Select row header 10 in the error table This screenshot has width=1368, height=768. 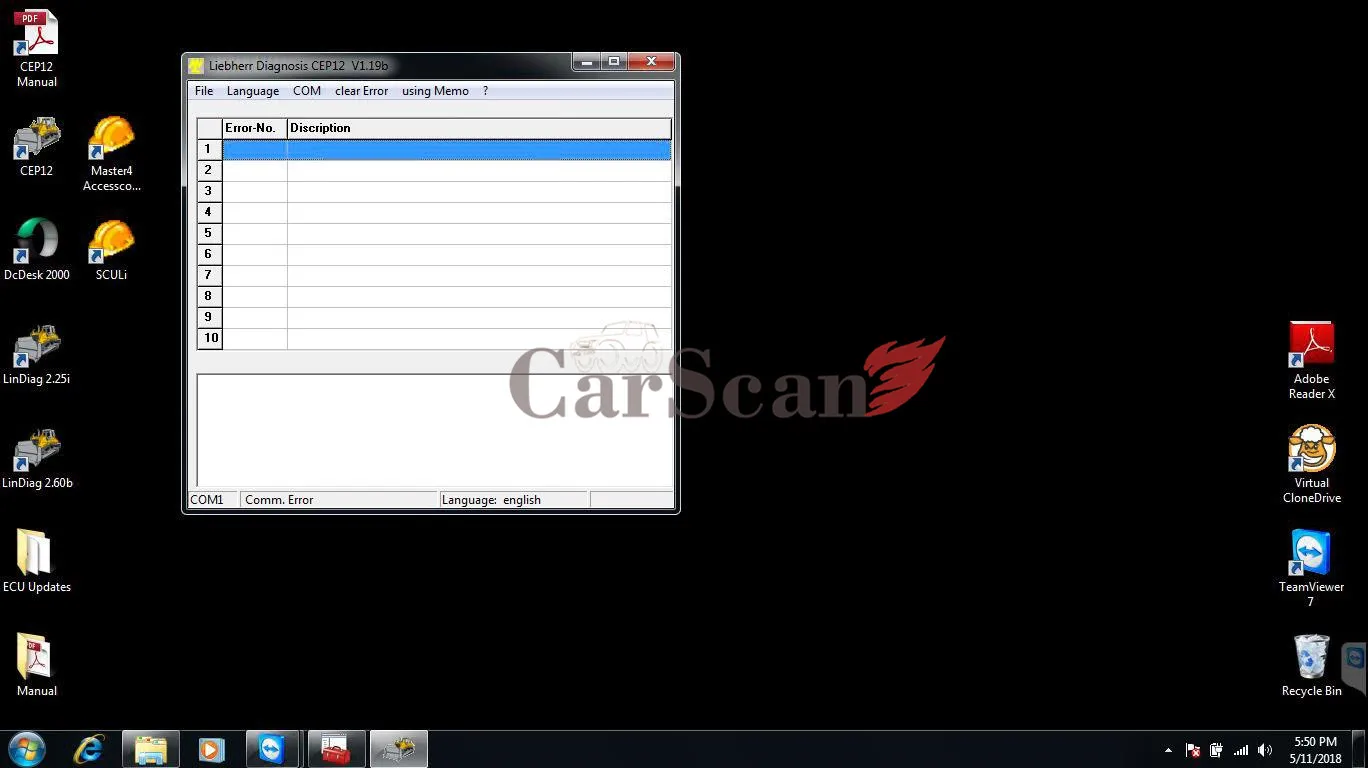tap(209, 338)
